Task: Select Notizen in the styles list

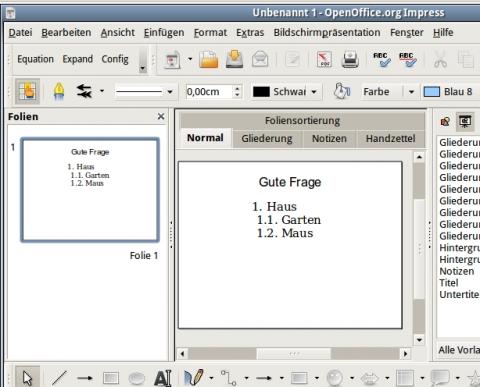Action: [x=457, y=271]
